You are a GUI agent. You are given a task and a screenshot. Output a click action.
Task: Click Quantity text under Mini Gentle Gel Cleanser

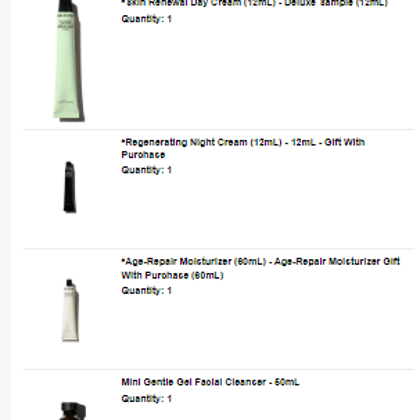click(x=146, y=399)
